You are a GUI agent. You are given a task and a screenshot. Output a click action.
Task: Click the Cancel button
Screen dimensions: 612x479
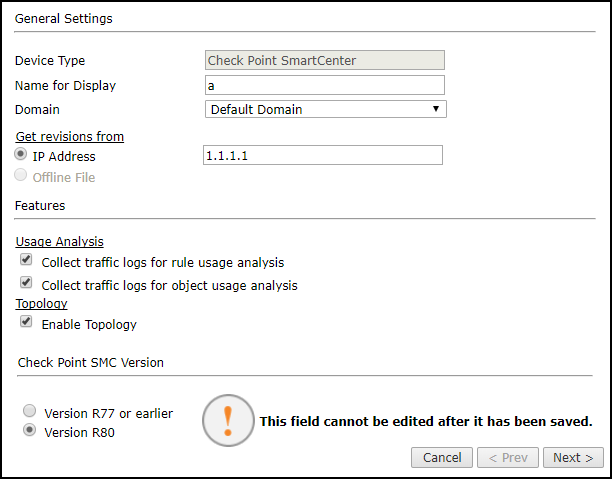442,458
